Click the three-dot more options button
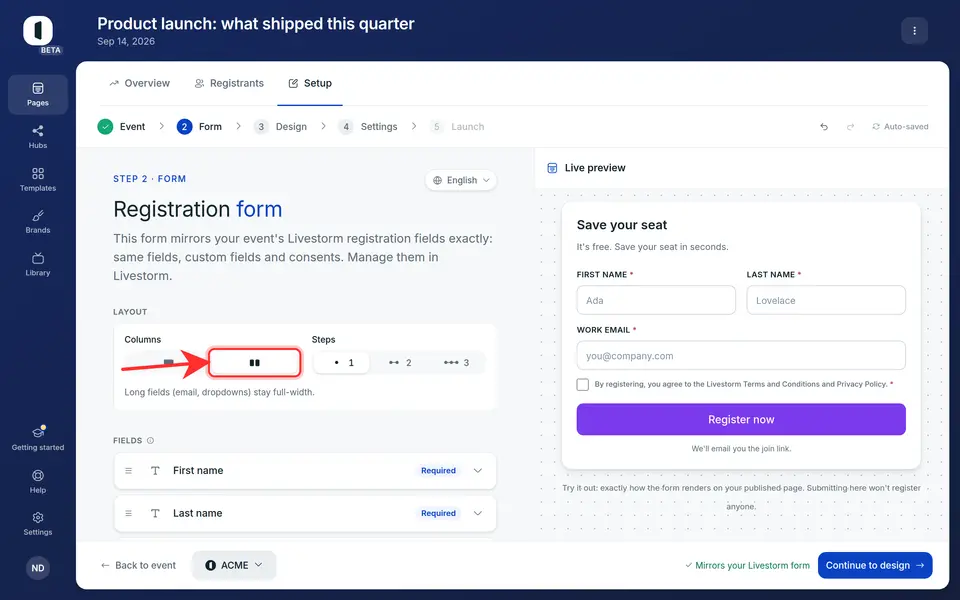The image size is (960, 600). tap(914, 31)
